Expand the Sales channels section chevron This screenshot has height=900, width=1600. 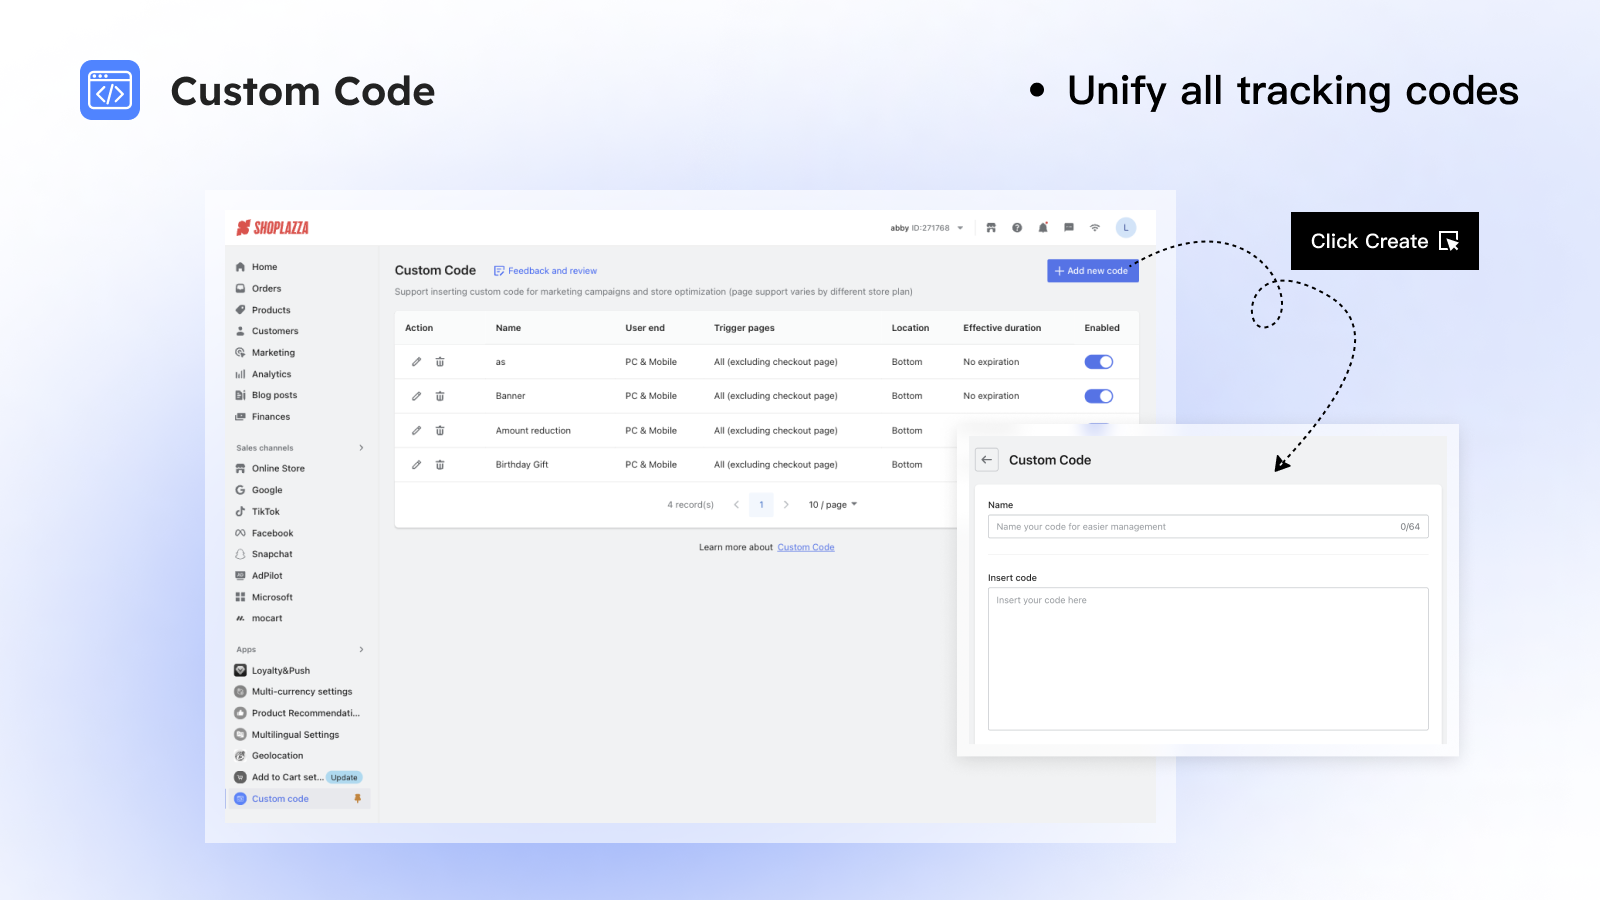point(362,447)
